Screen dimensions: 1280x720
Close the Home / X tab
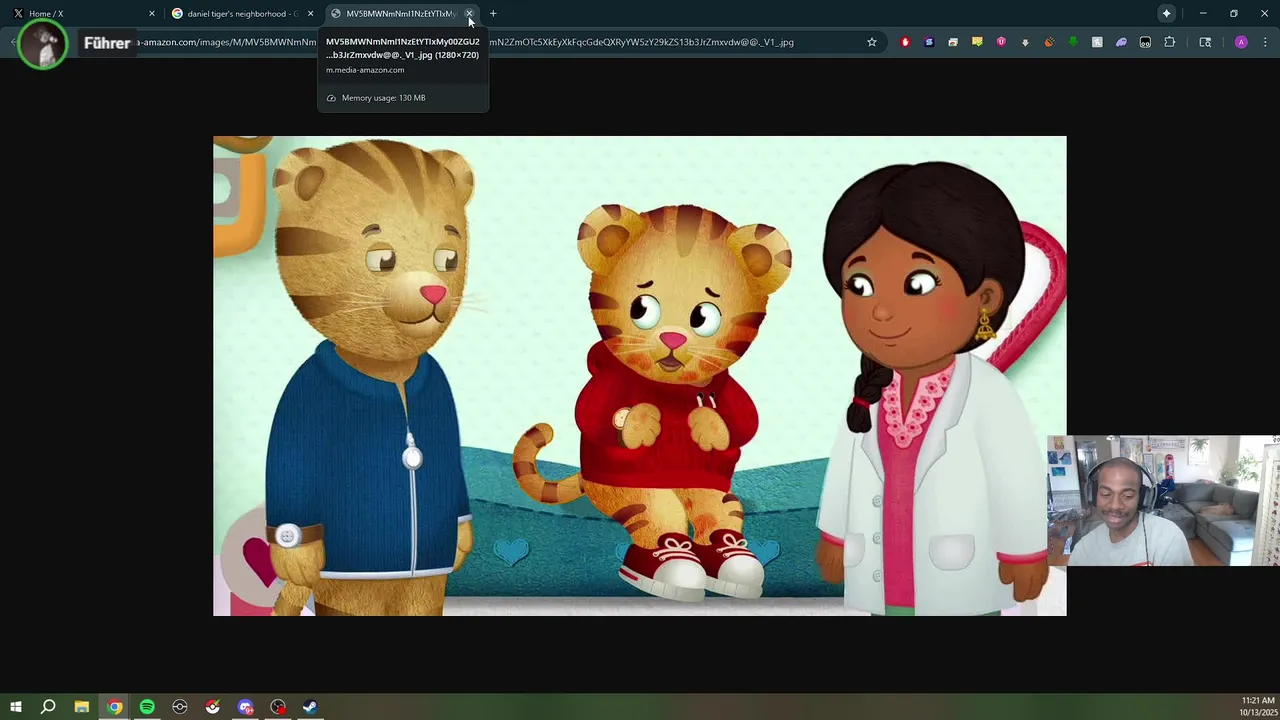pyautogui.click(x=152, y=14)
